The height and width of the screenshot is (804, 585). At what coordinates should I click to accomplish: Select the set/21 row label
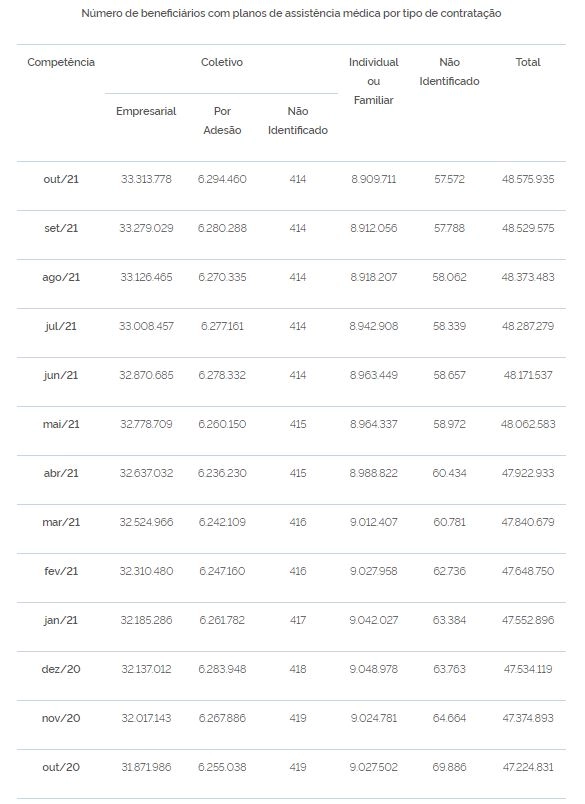pyautogui.click(x=61, y=228)
